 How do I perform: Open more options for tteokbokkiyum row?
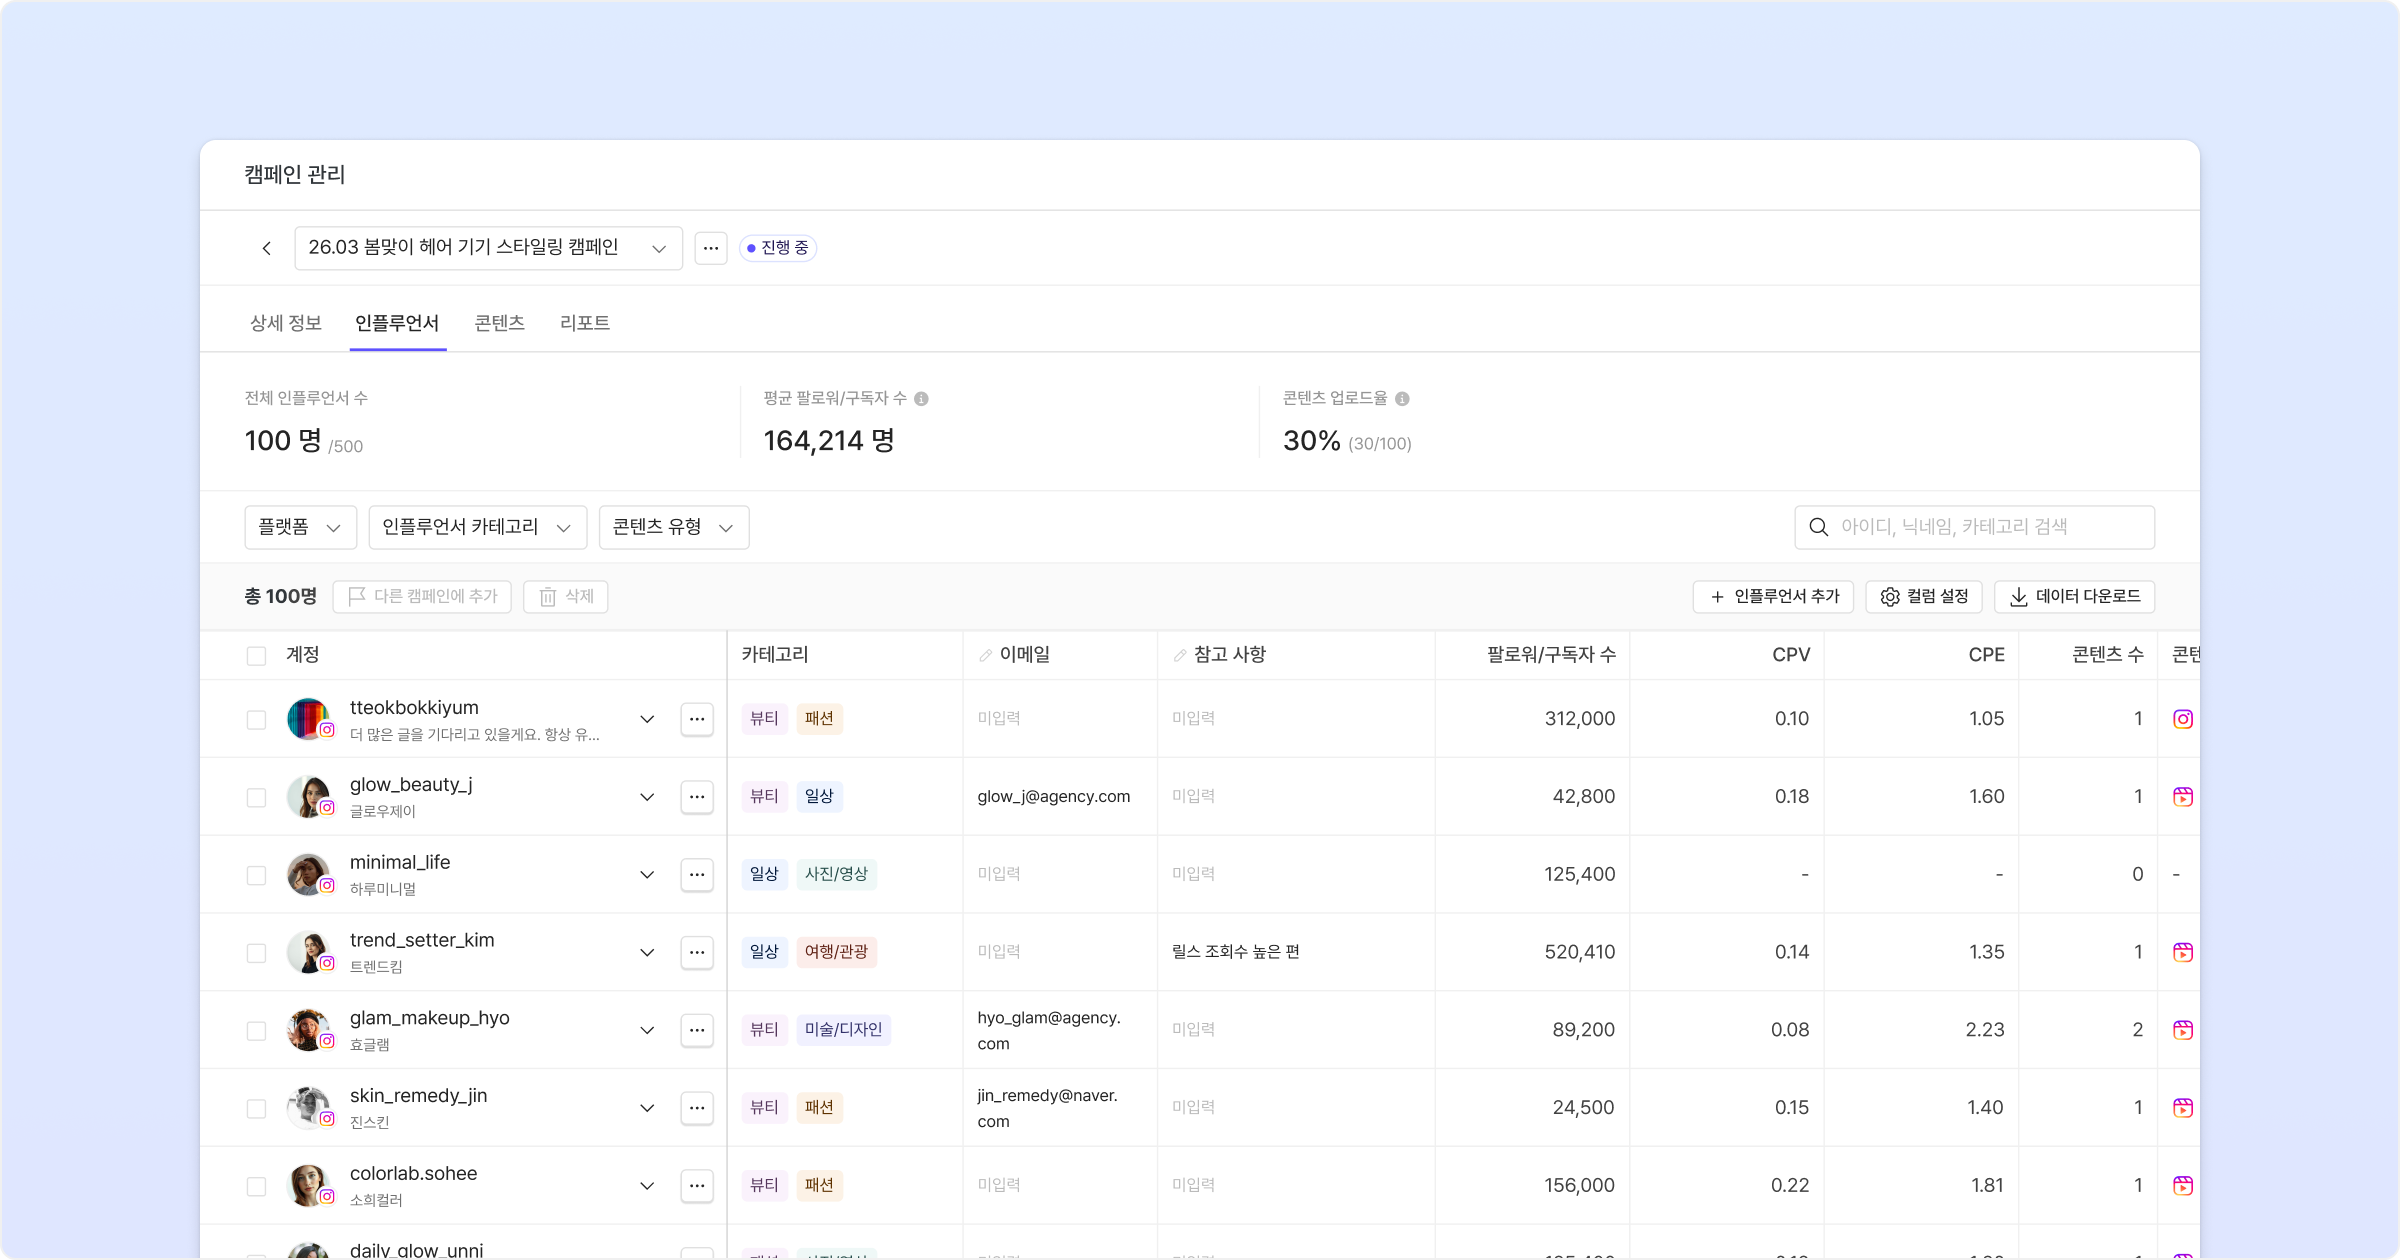(697, 719)
